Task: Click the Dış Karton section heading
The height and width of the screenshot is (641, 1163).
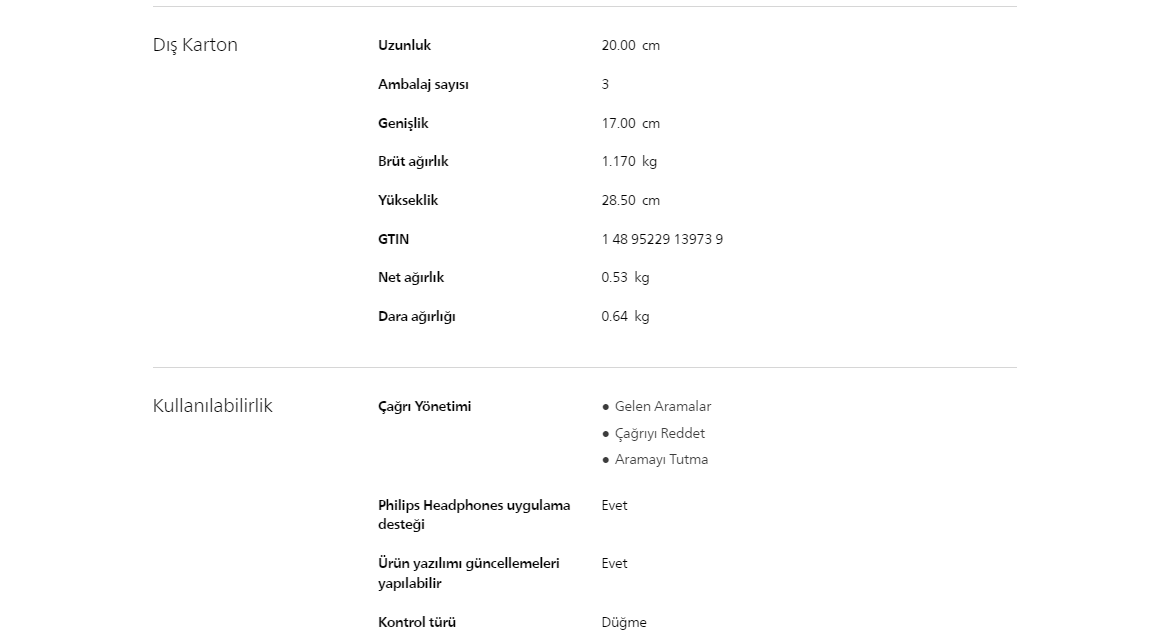Action: 195,45
